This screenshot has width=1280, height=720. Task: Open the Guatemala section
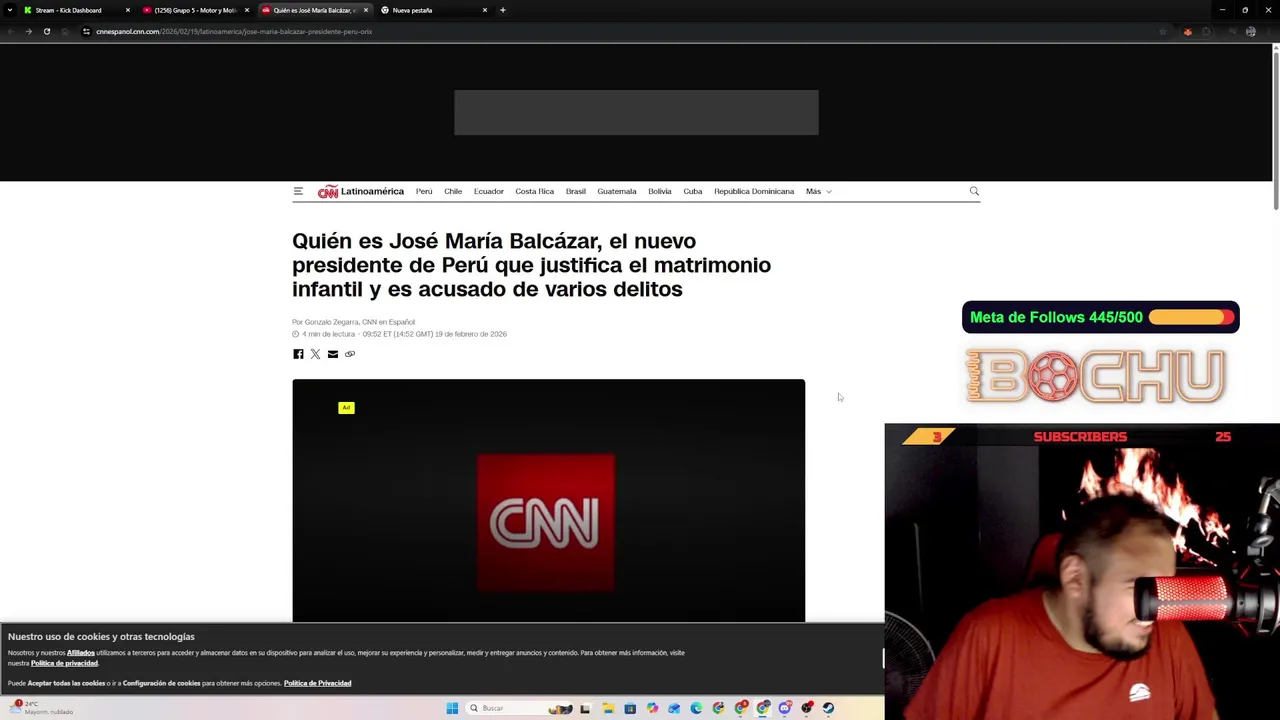point(617,191)
